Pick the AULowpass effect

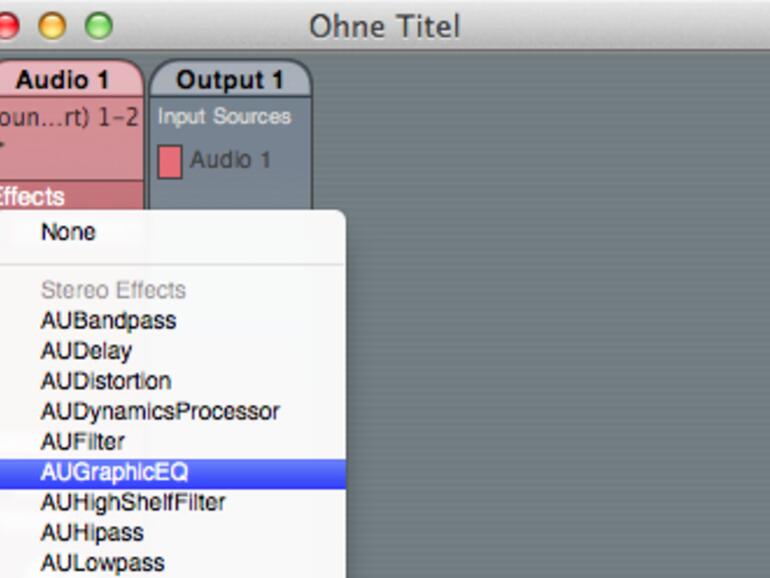point(102,562)
